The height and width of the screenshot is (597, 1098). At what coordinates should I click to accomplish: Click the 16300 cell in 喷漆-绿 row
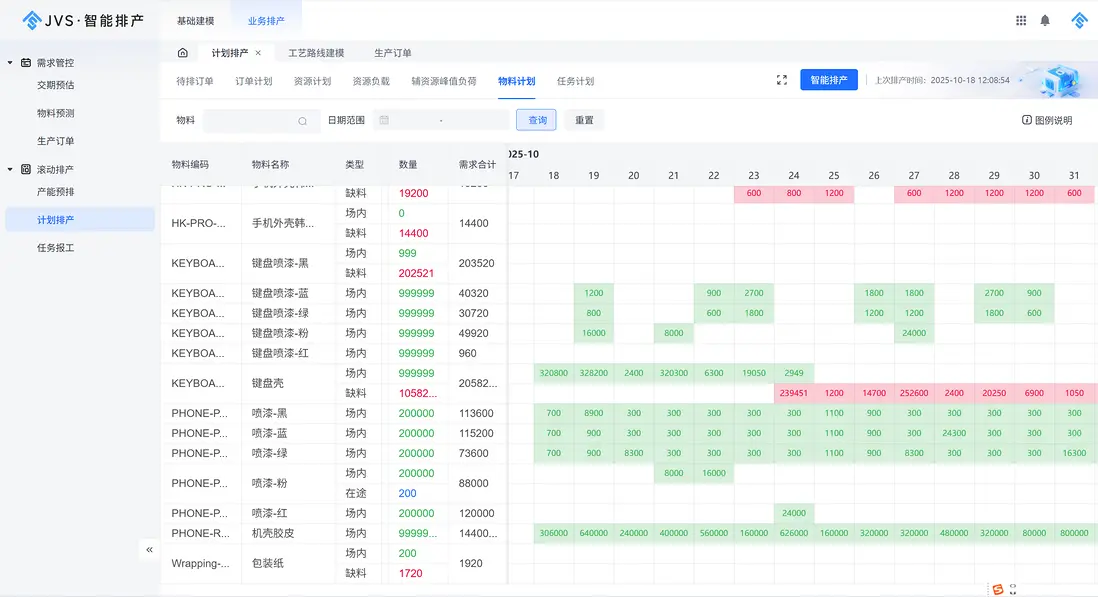1074,454
